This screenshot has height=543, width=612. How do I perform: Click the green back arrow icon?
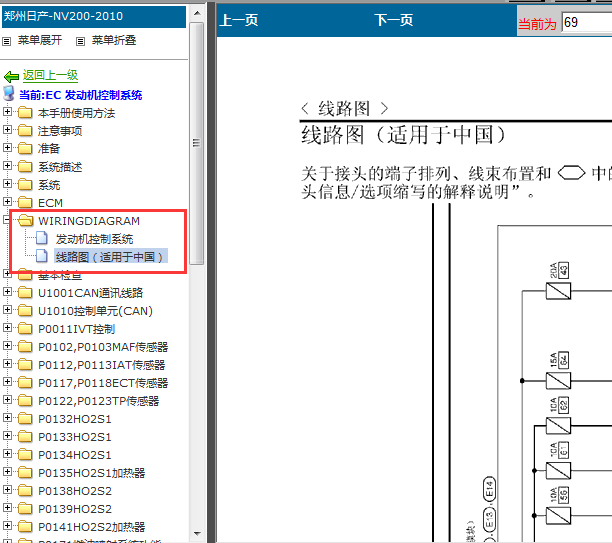pyautogui.click(x=11, y=76)
